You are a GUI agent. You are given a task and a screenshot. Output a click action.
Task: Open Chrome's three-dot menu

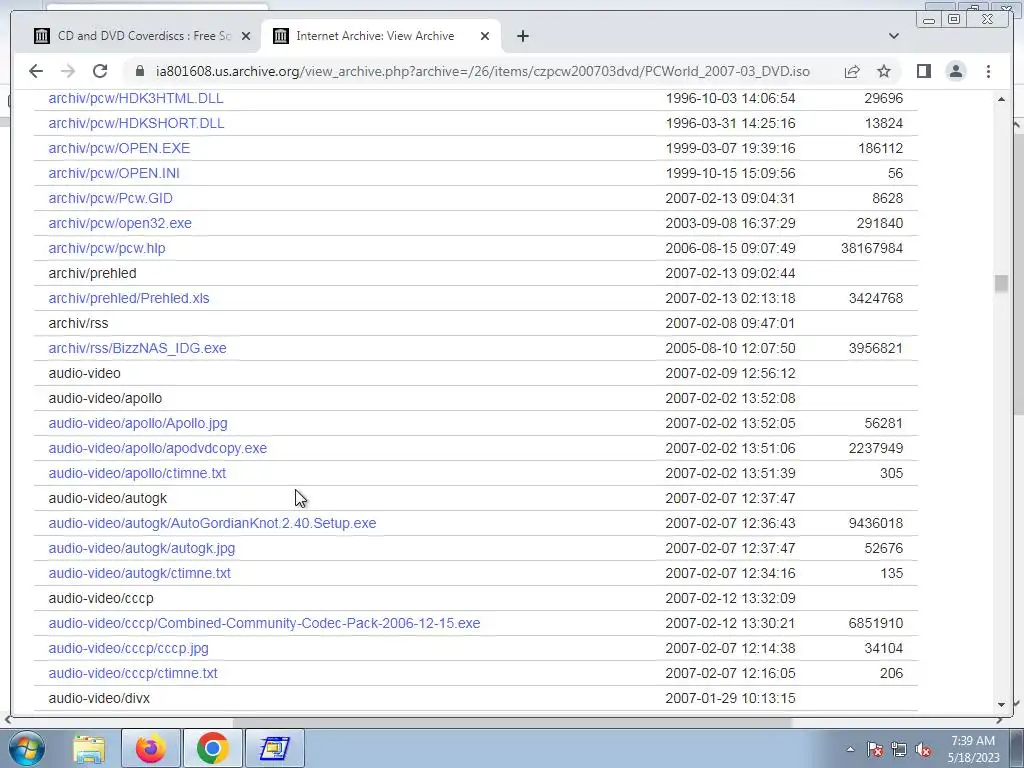[988, 71]
